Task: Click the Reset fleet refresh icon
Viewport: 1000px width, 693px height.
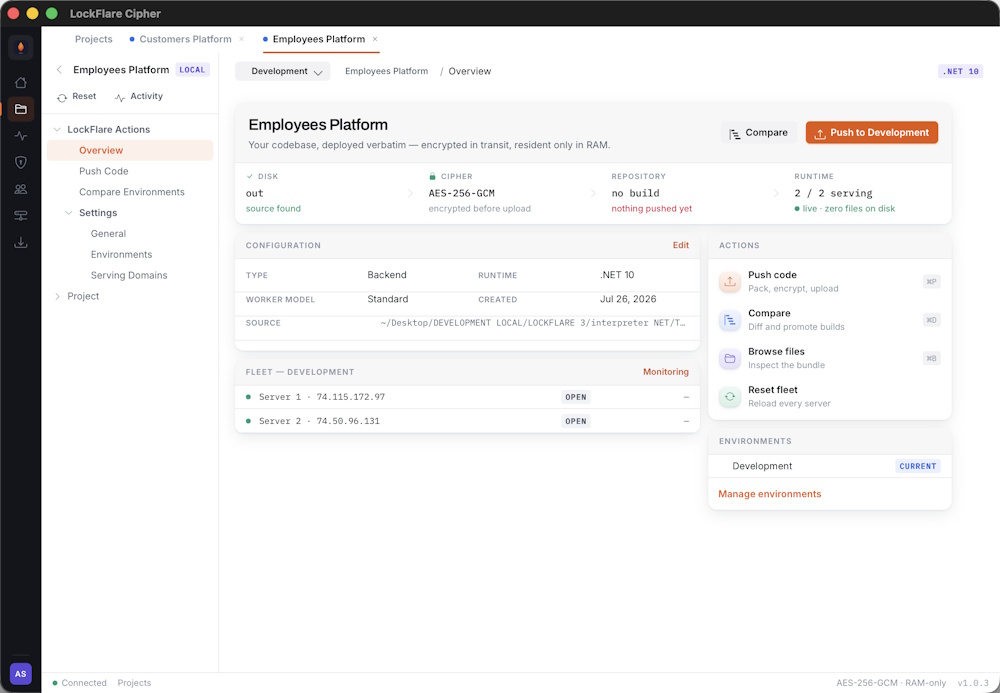Action: click(x=730, y=396)
